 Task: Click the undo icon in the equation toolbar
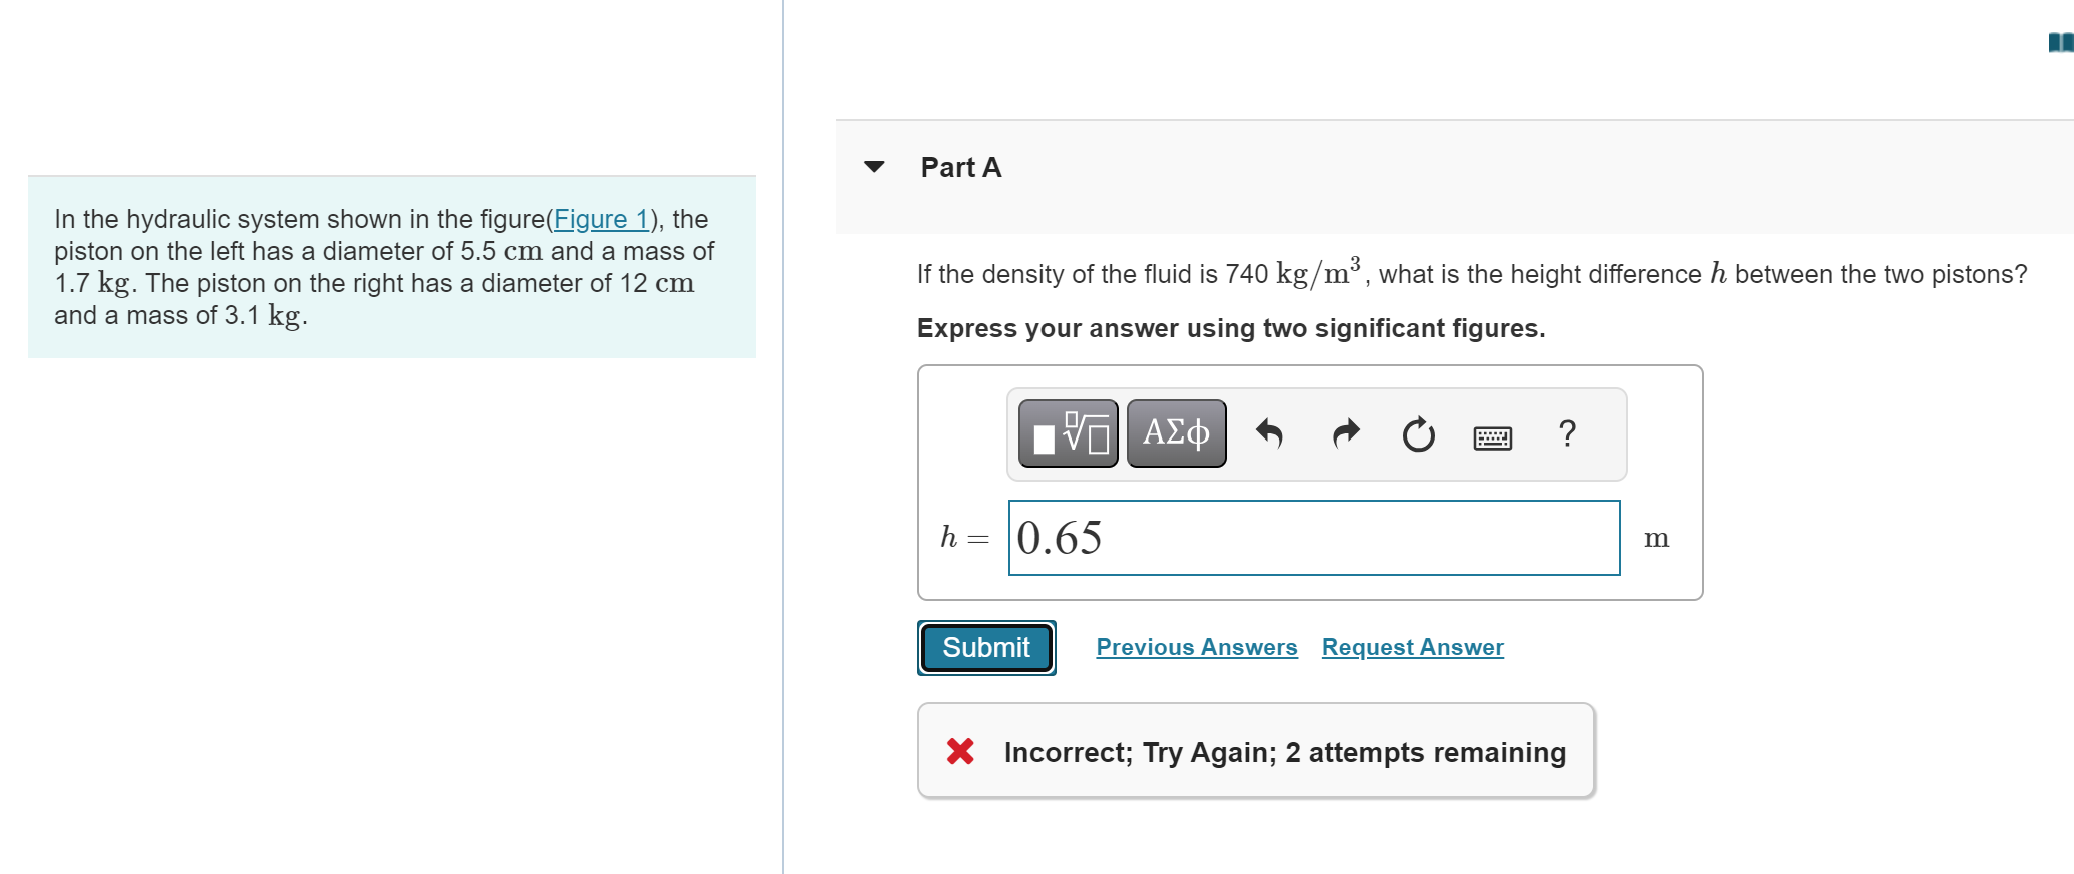1270,433
